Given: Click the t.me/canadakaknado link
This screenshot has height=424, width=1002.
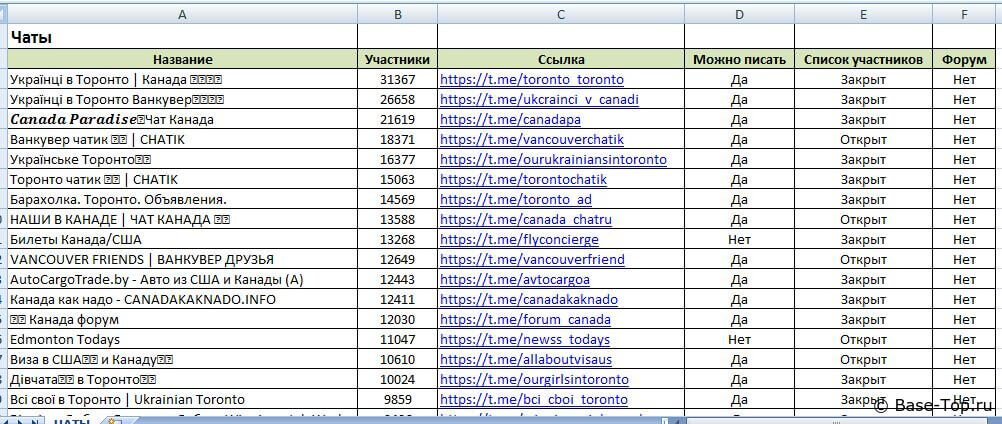Looking at the screenshot, I should [x=529, y=299].
